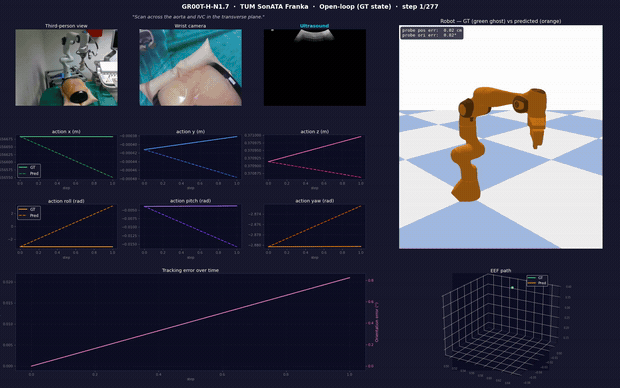Viewport: 620px width, 388px height.
Task: Click the action pitch (rad) plot
Action: tap(190, 226)
